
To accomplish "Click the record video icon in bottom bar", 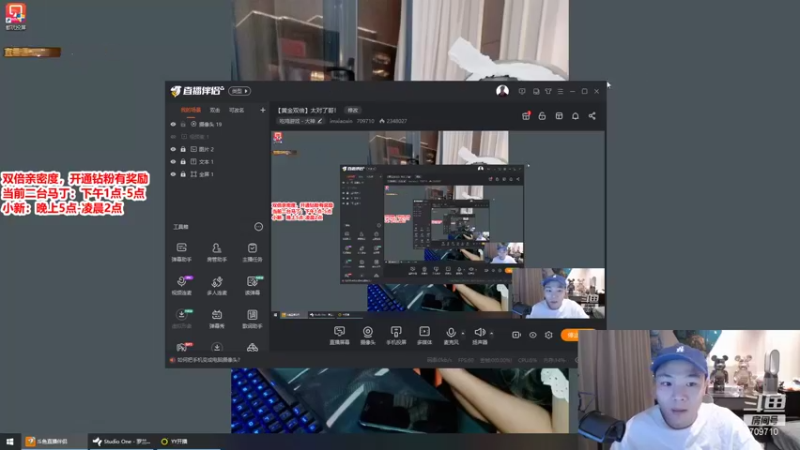I will [x=516, y=335].
